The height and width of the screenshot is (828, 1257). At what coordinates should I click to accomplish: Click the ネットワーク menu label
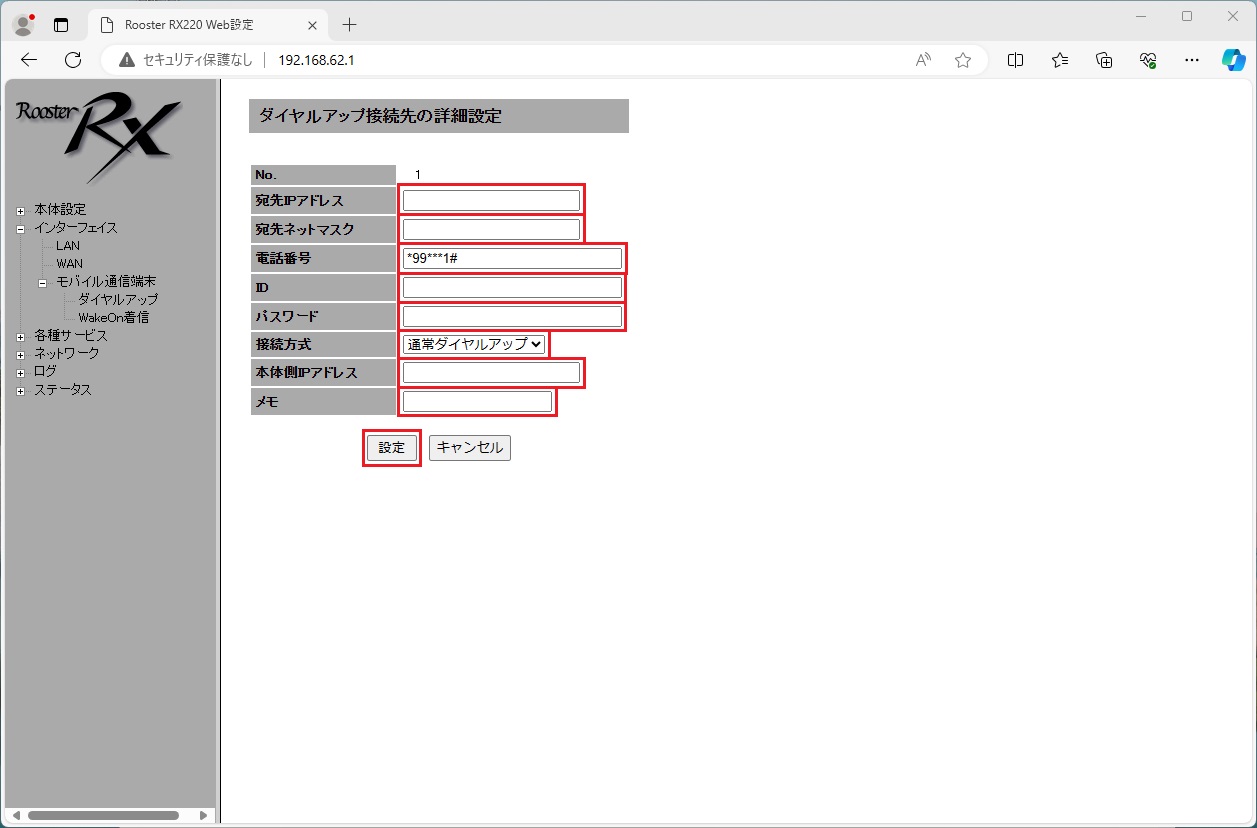click(66, 353)
